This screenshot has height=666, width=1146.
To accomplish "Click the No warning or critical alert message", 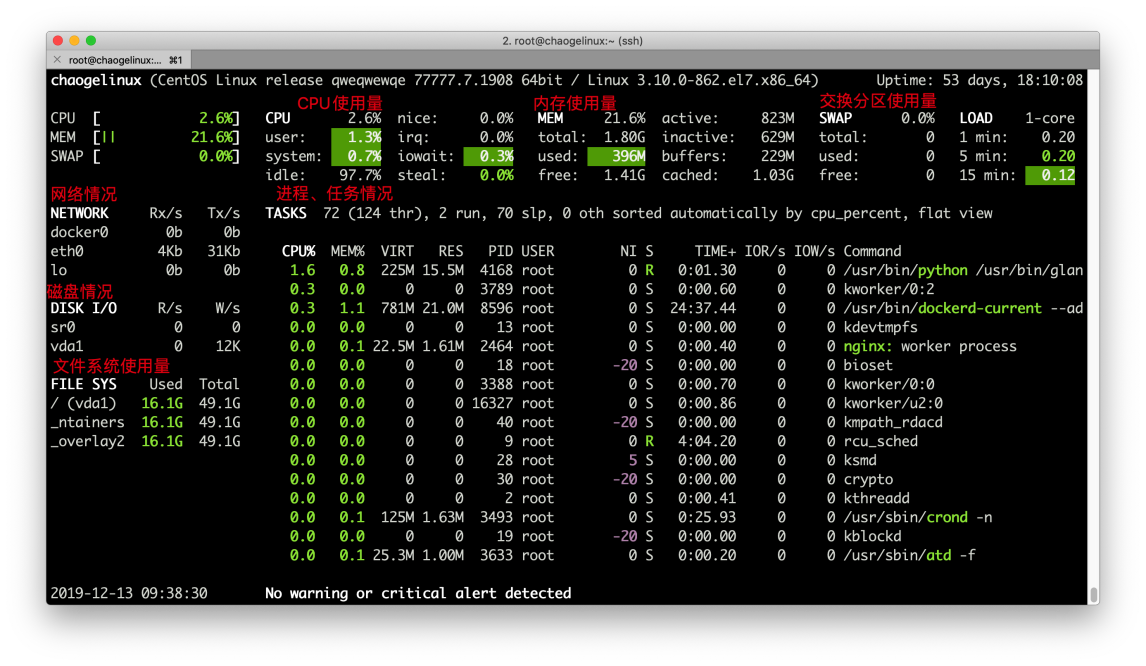I will pyautogui.click(x=418, y=594).
